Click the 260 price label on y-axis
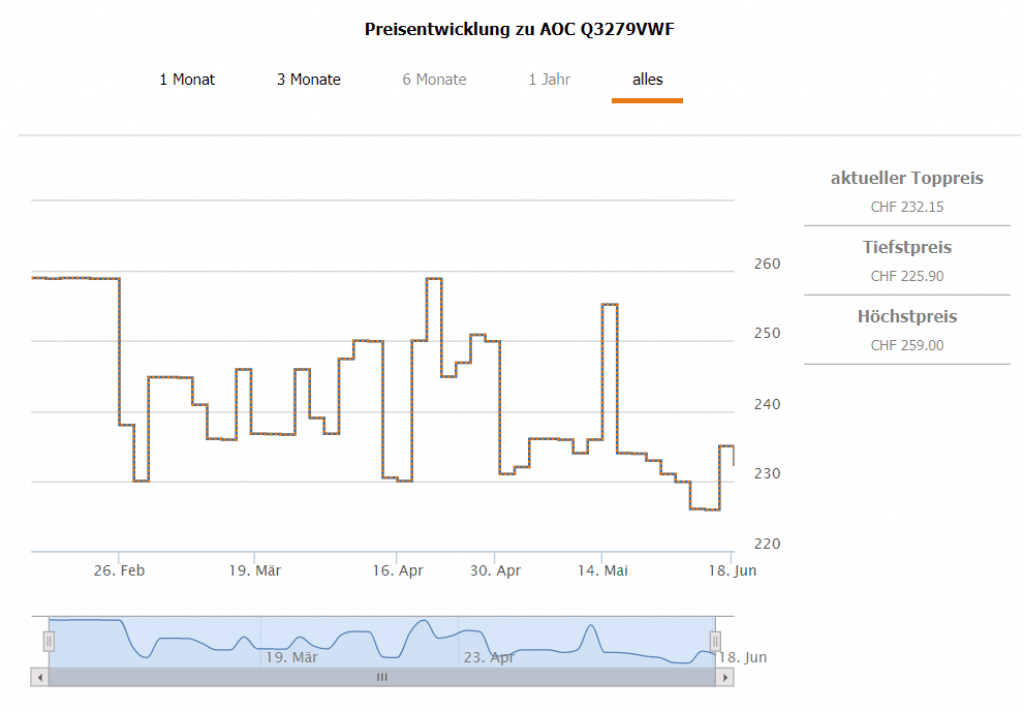The image size is (1024, 712). click(767, 264)
